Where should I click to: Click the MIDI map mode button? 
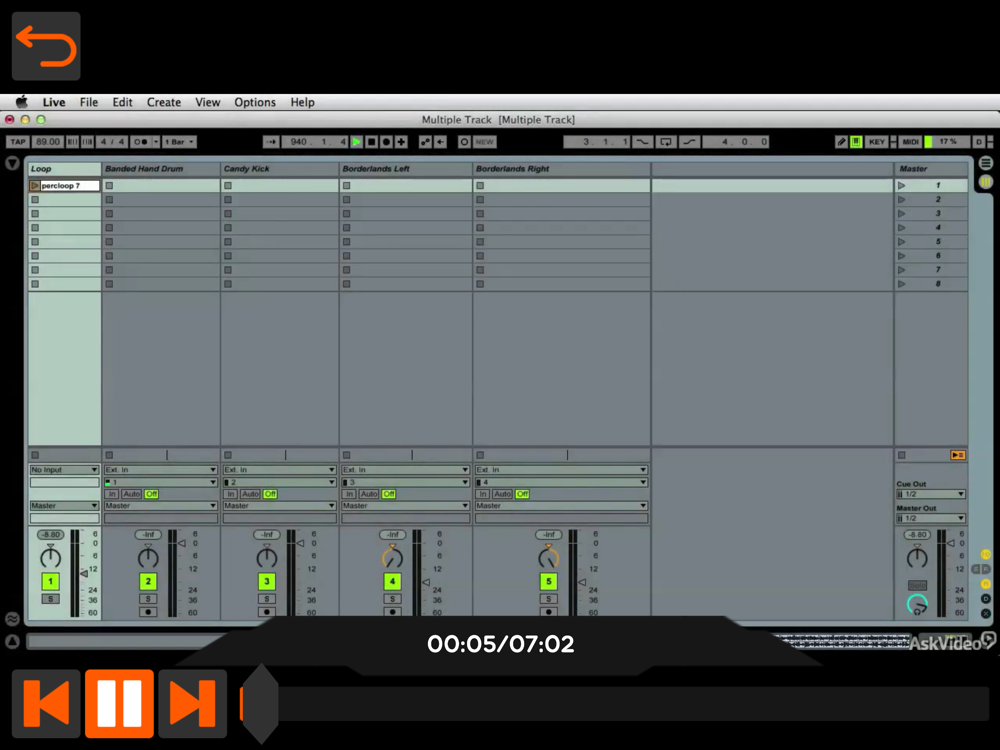click(x=911, y=142)
